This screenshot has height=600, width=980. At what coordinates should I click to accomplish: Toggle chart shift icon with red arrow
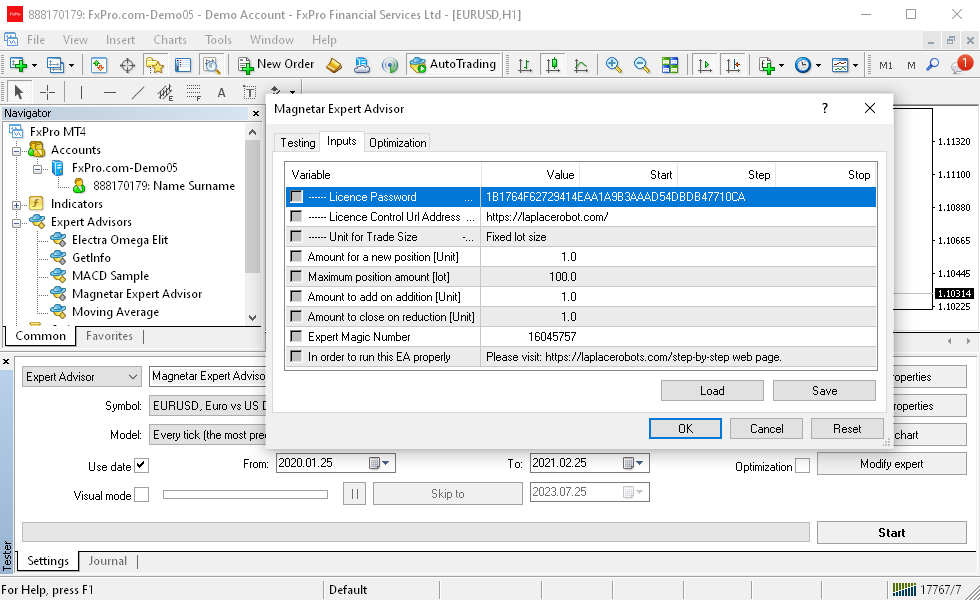pyautogui.click(x=732, y=64)
